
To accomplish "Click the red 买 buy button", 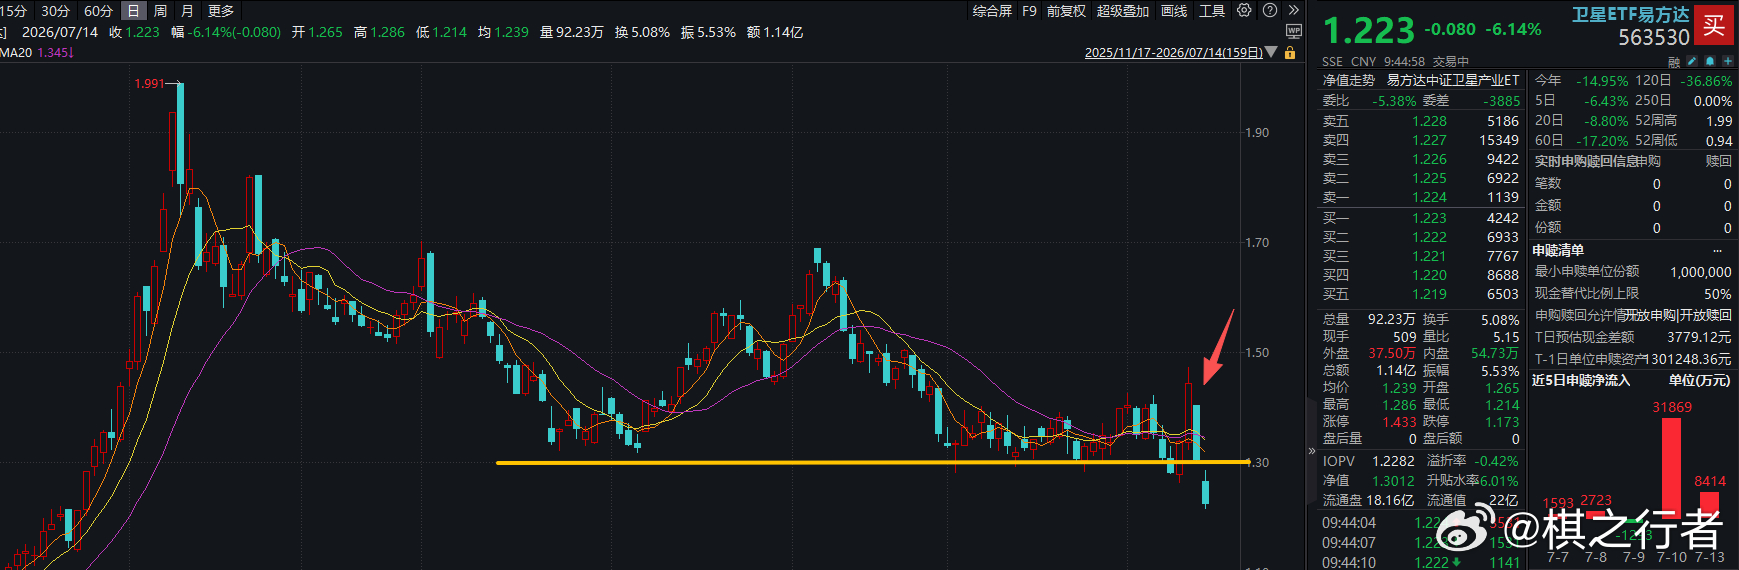I will point(1714,26).
